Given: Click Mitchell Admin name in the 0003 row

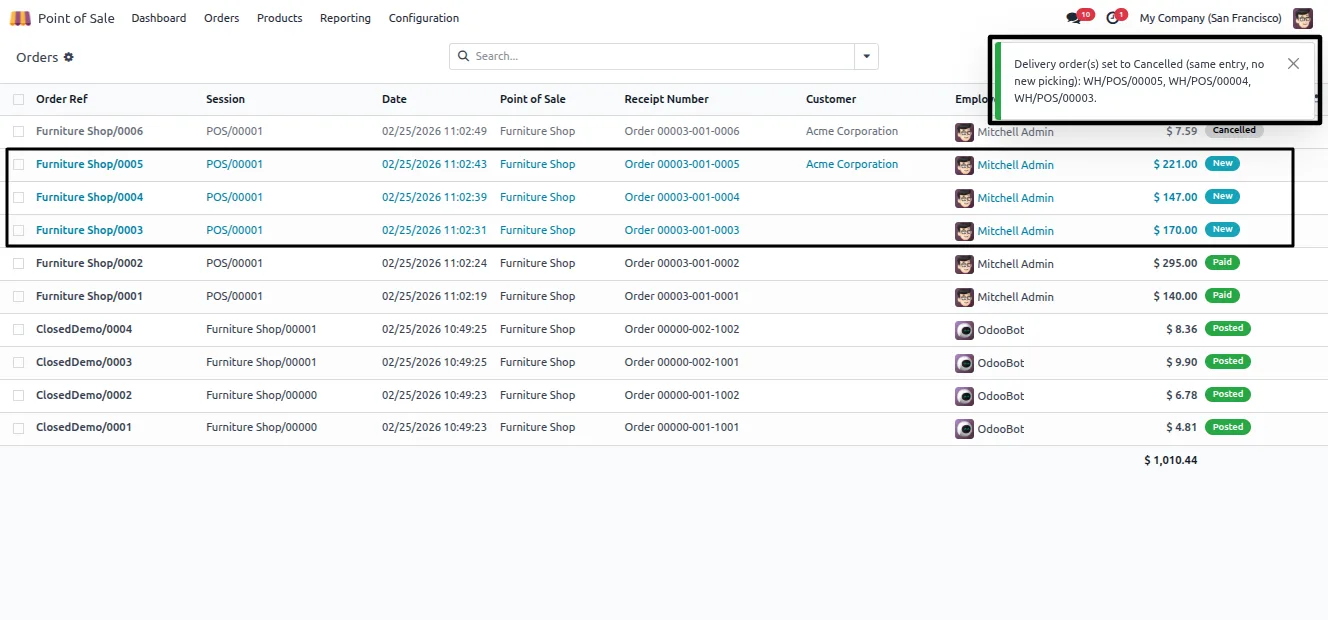Looking at the screenshot, I should 1015,231.
